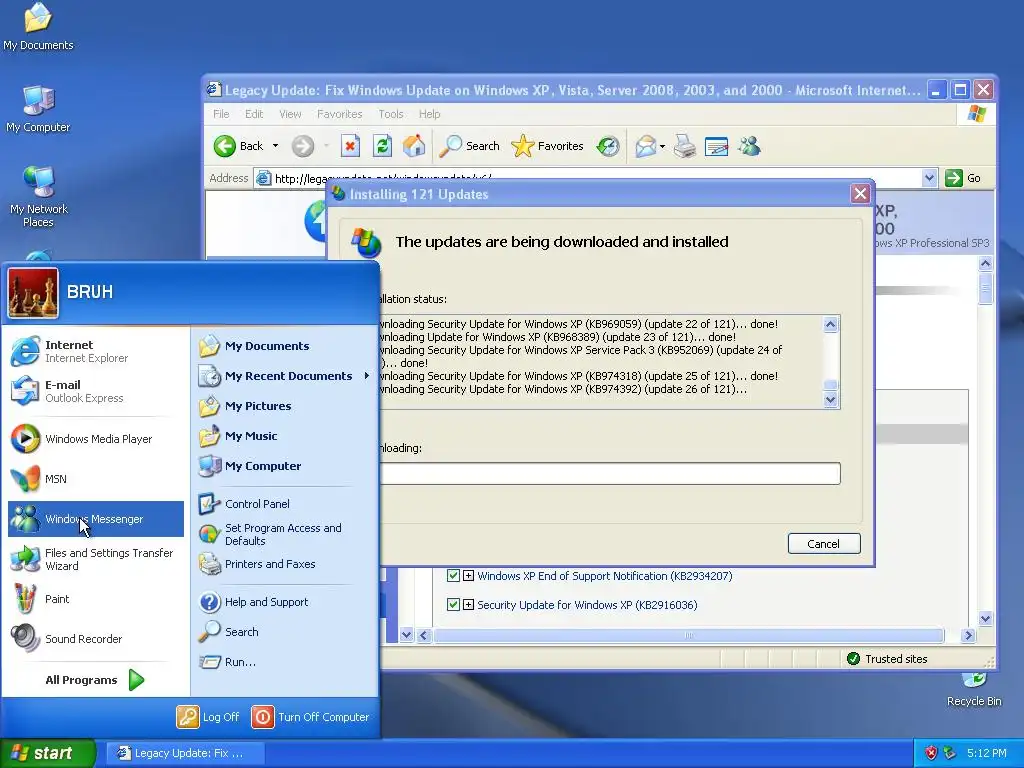This screenshot has width=1024, height=768.
Task: Open E-mail Outlook Express from Start menu
Action: pos(96,391)
